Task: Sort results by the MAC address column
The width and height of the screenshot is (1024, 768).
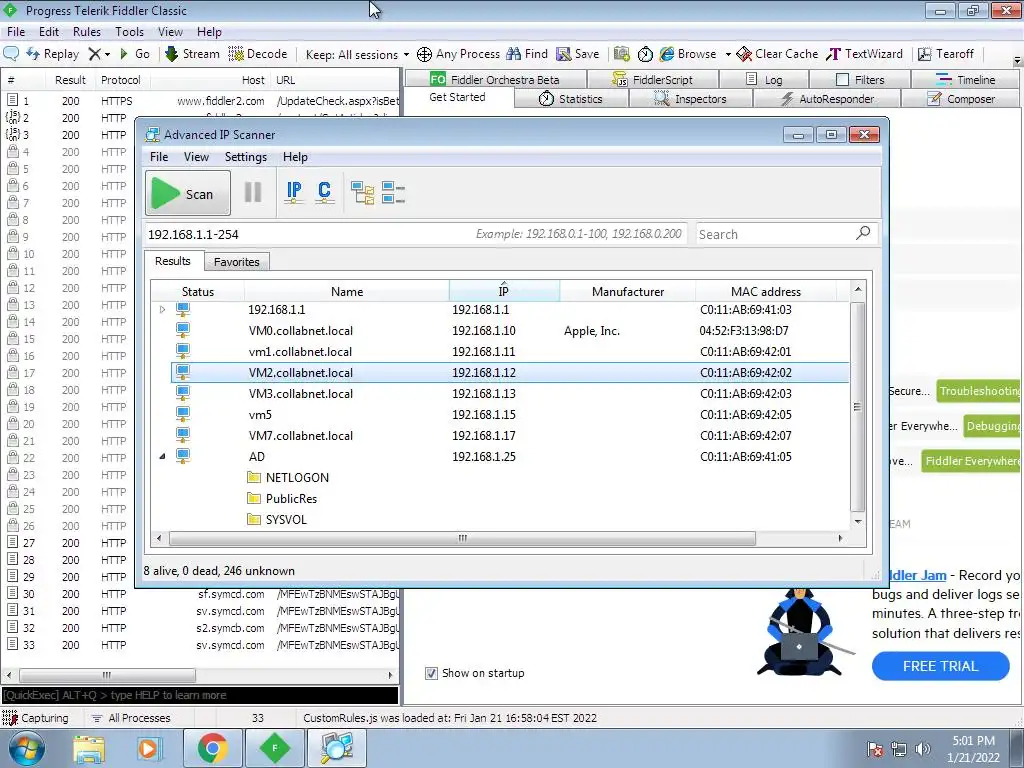Action: [765, 291]
